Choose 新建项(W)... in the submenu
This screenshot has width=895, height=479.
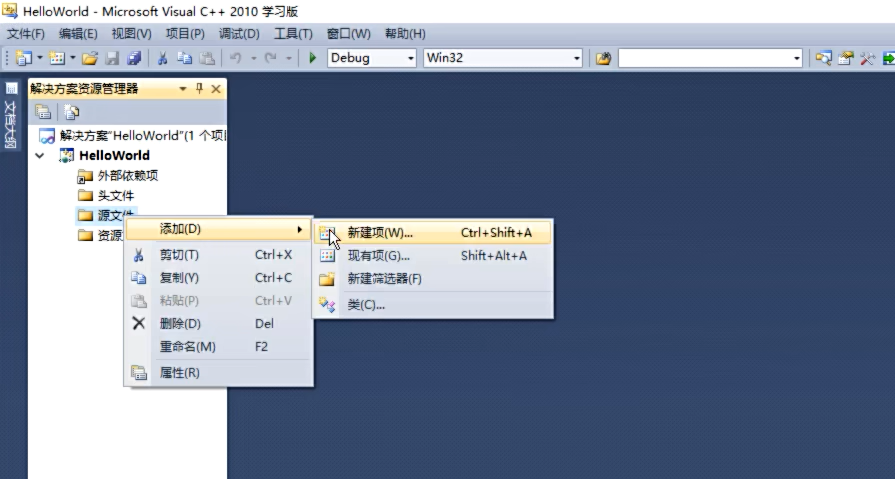433,233
